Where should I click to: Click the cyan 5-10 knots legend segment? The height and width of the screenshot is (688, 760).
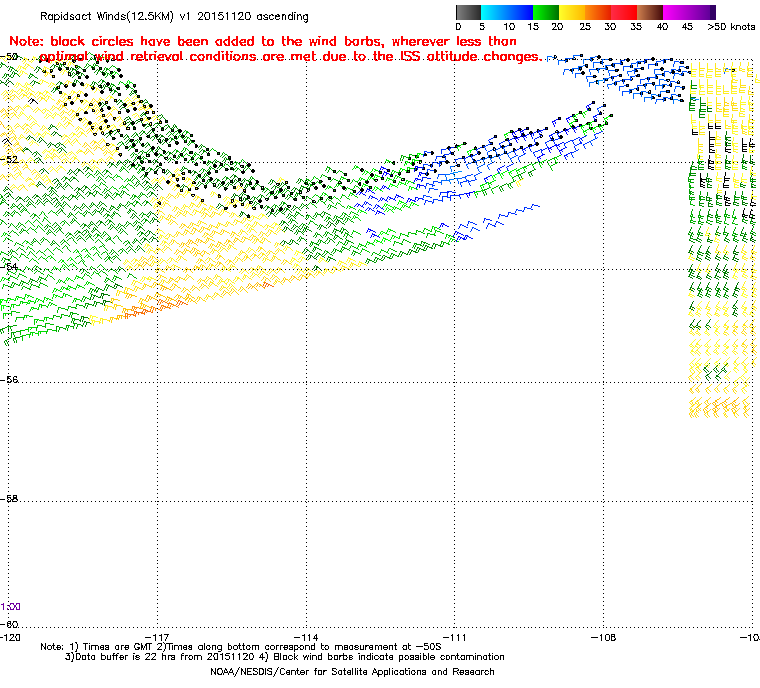[494, 12]
